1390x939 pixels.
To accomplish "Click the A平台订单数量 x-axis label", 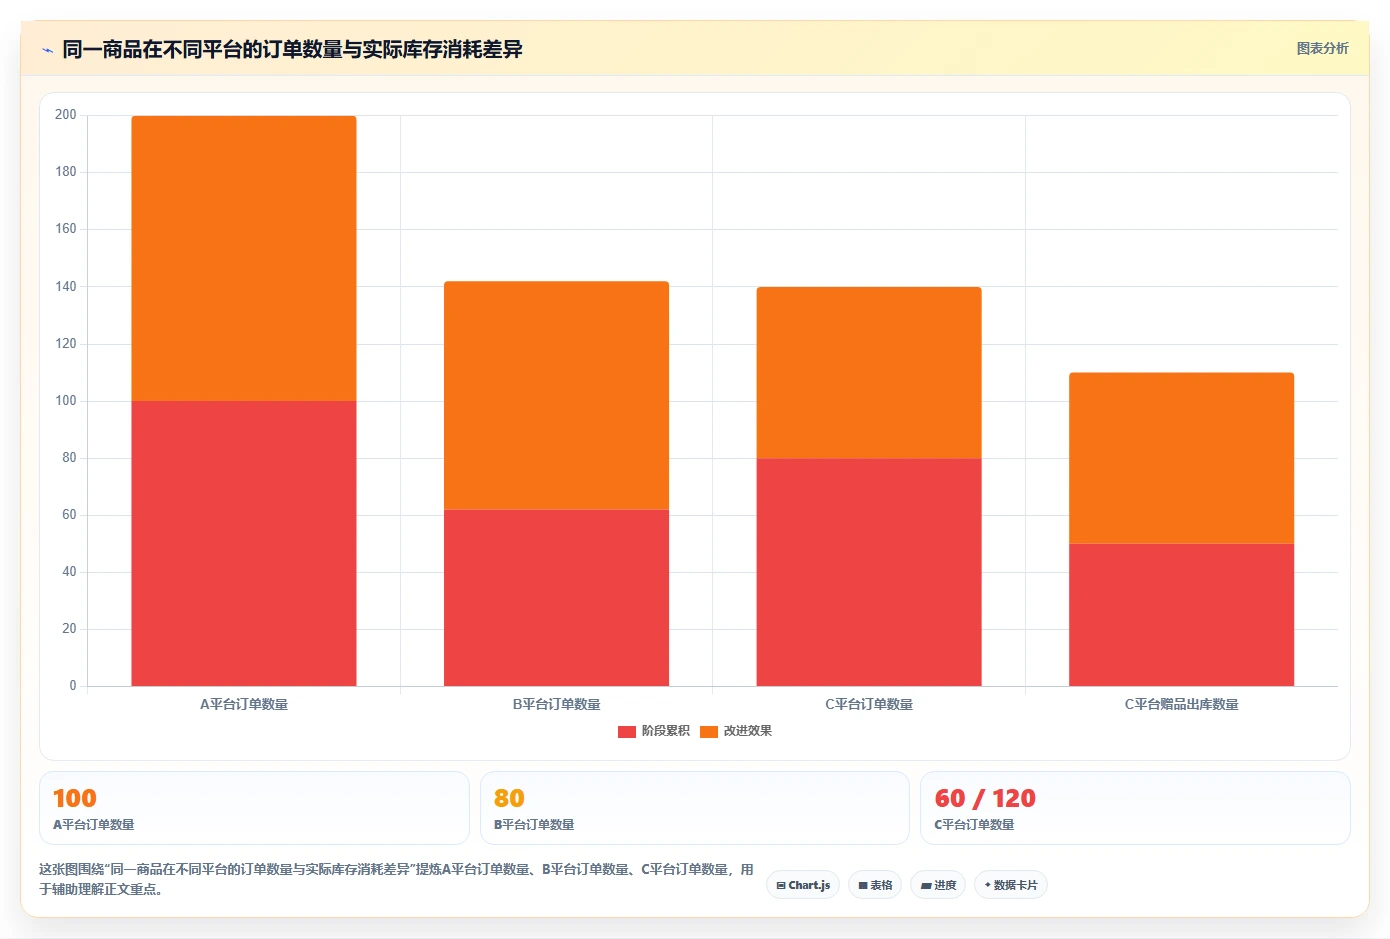I will click(x=244, y=704).
